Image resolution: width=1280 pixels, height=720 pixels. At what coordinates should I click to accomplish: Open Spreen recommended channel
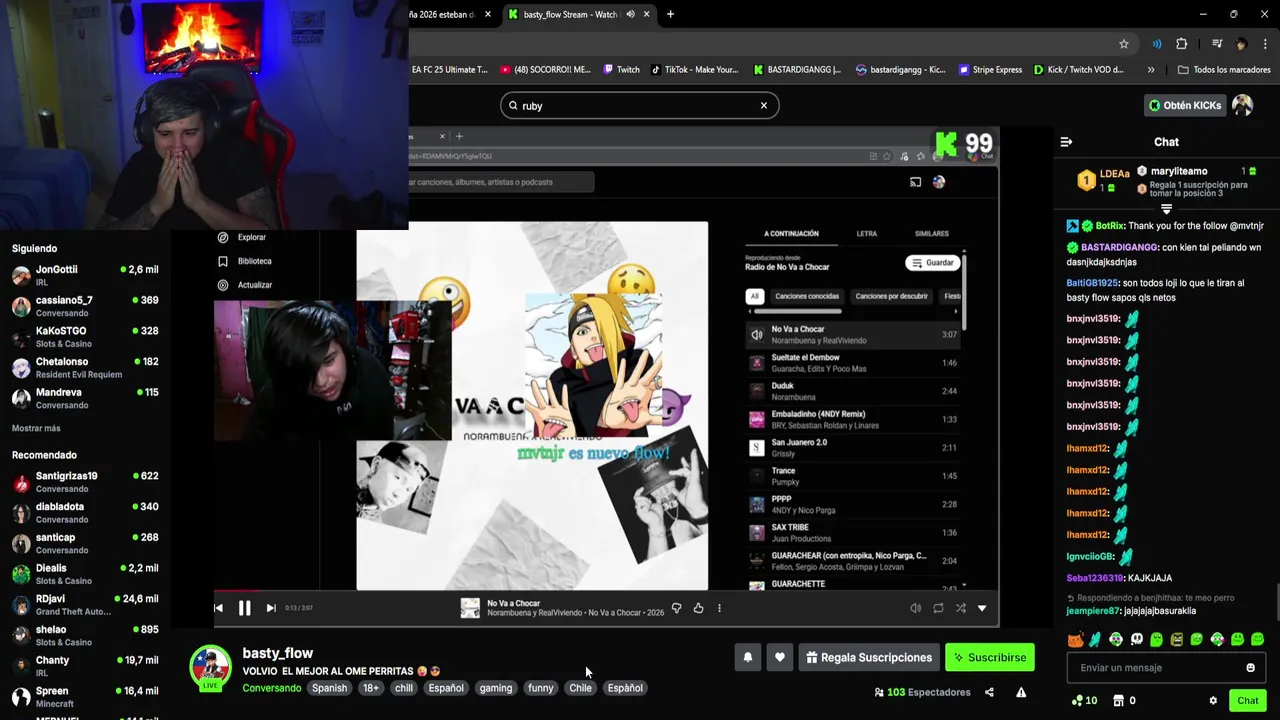[x=85, y=697]
